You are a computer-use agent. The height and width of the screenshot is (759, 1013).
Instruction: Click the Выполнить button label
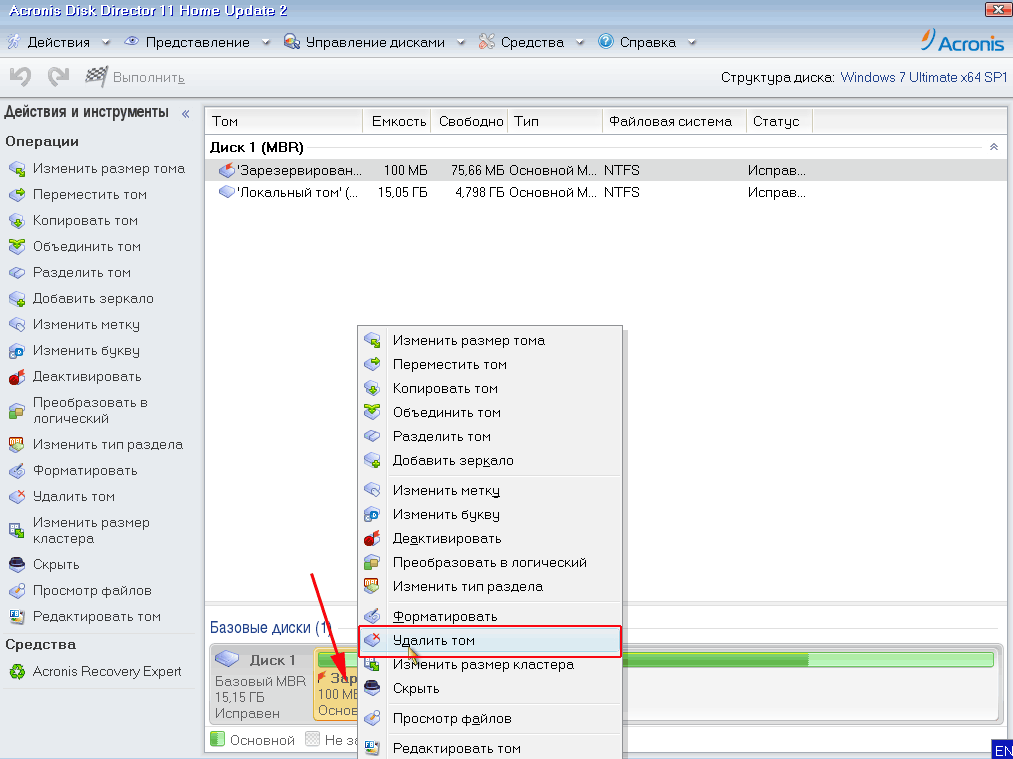pyautogui.click(x=149, y=78)
